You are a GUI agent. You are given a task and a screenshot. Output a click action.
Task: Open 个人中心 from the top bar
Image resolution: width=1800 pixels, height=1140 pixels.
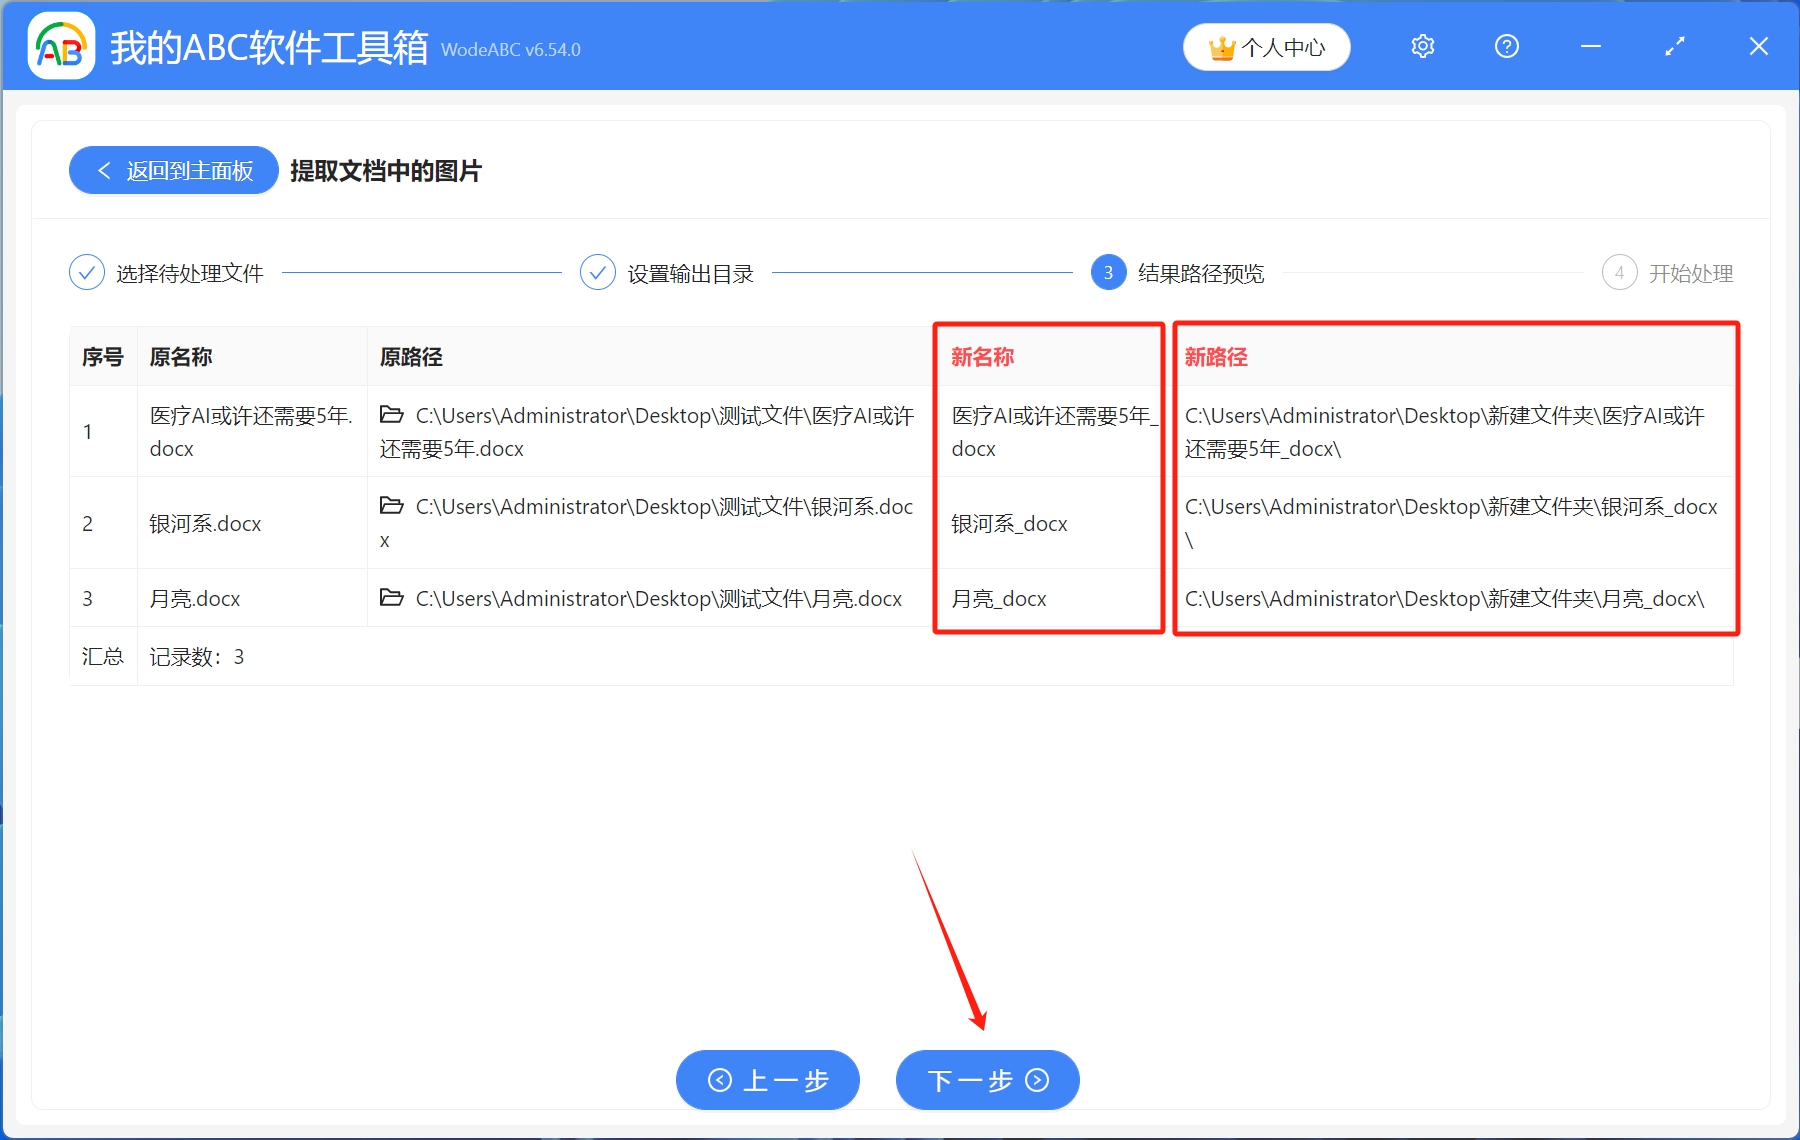coord(1266,46)
